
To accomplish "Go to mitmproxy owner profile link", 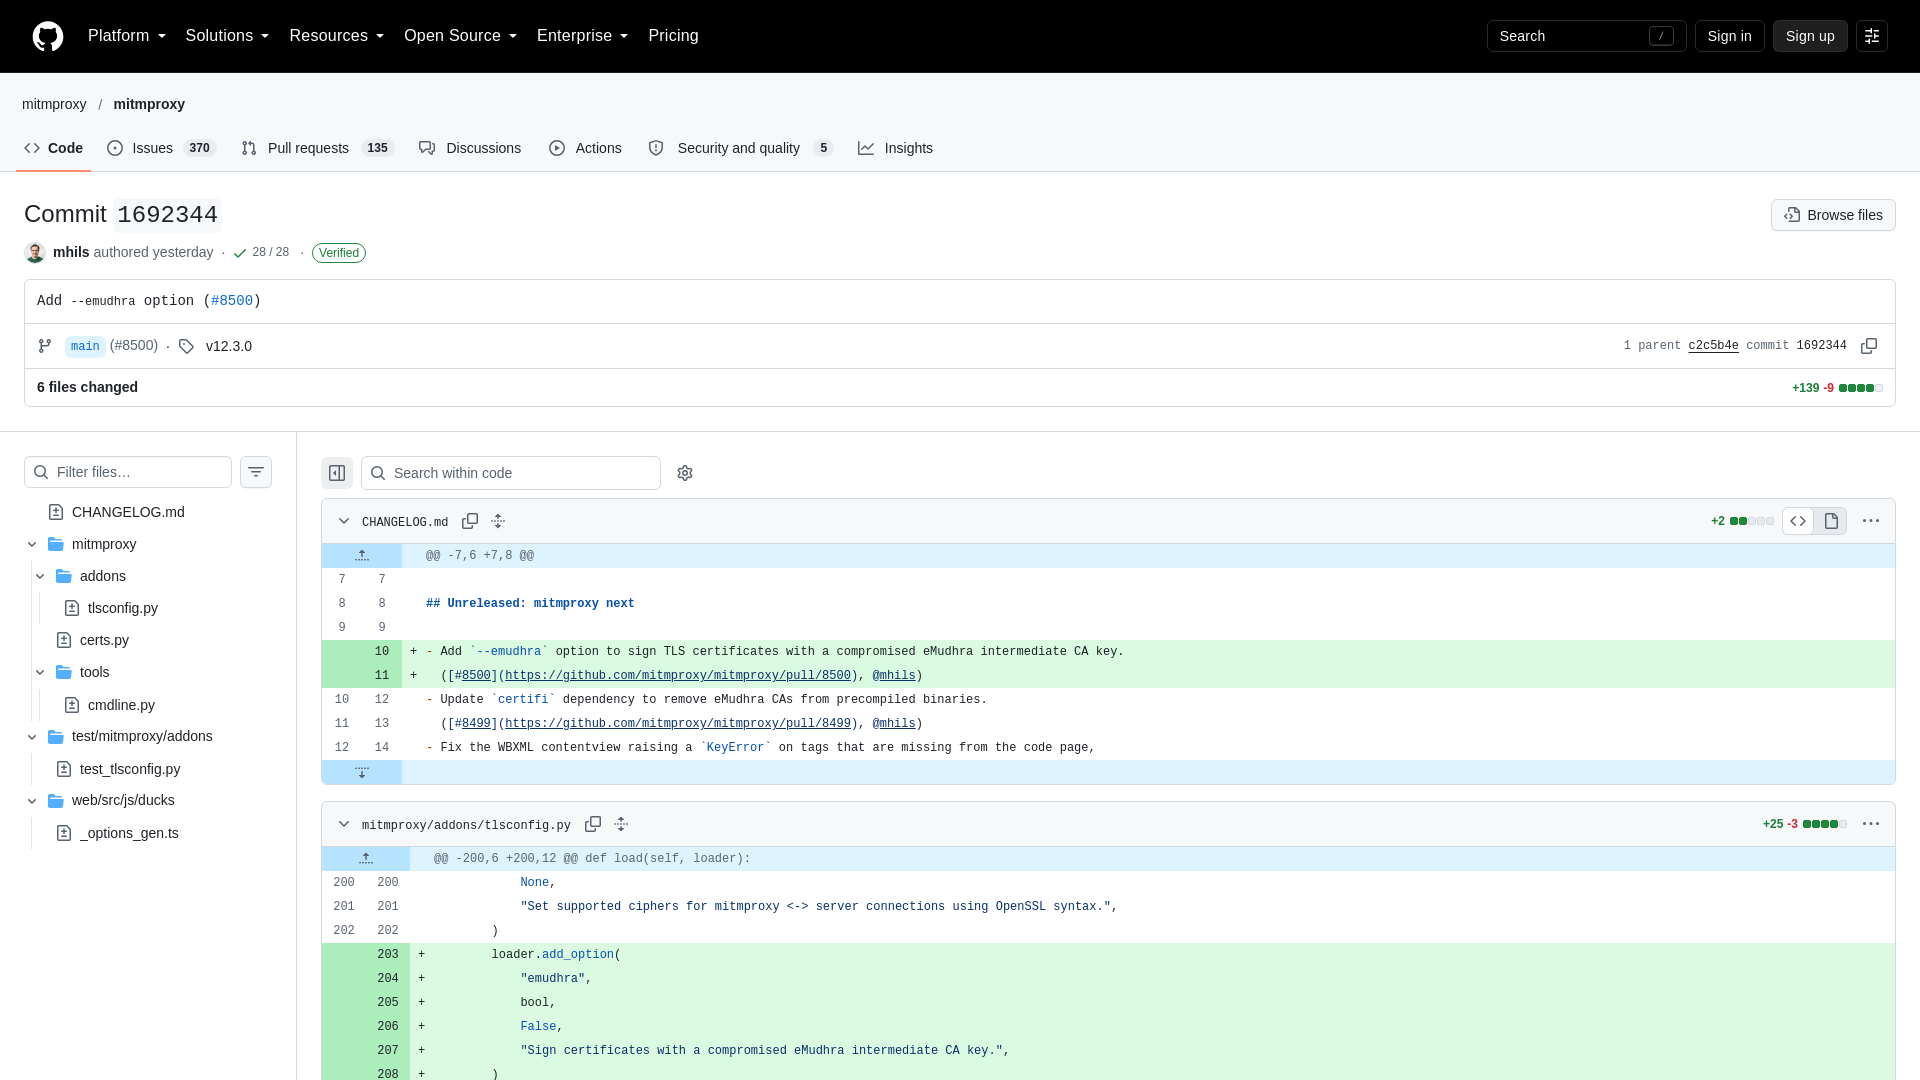I will click(54, 104).
